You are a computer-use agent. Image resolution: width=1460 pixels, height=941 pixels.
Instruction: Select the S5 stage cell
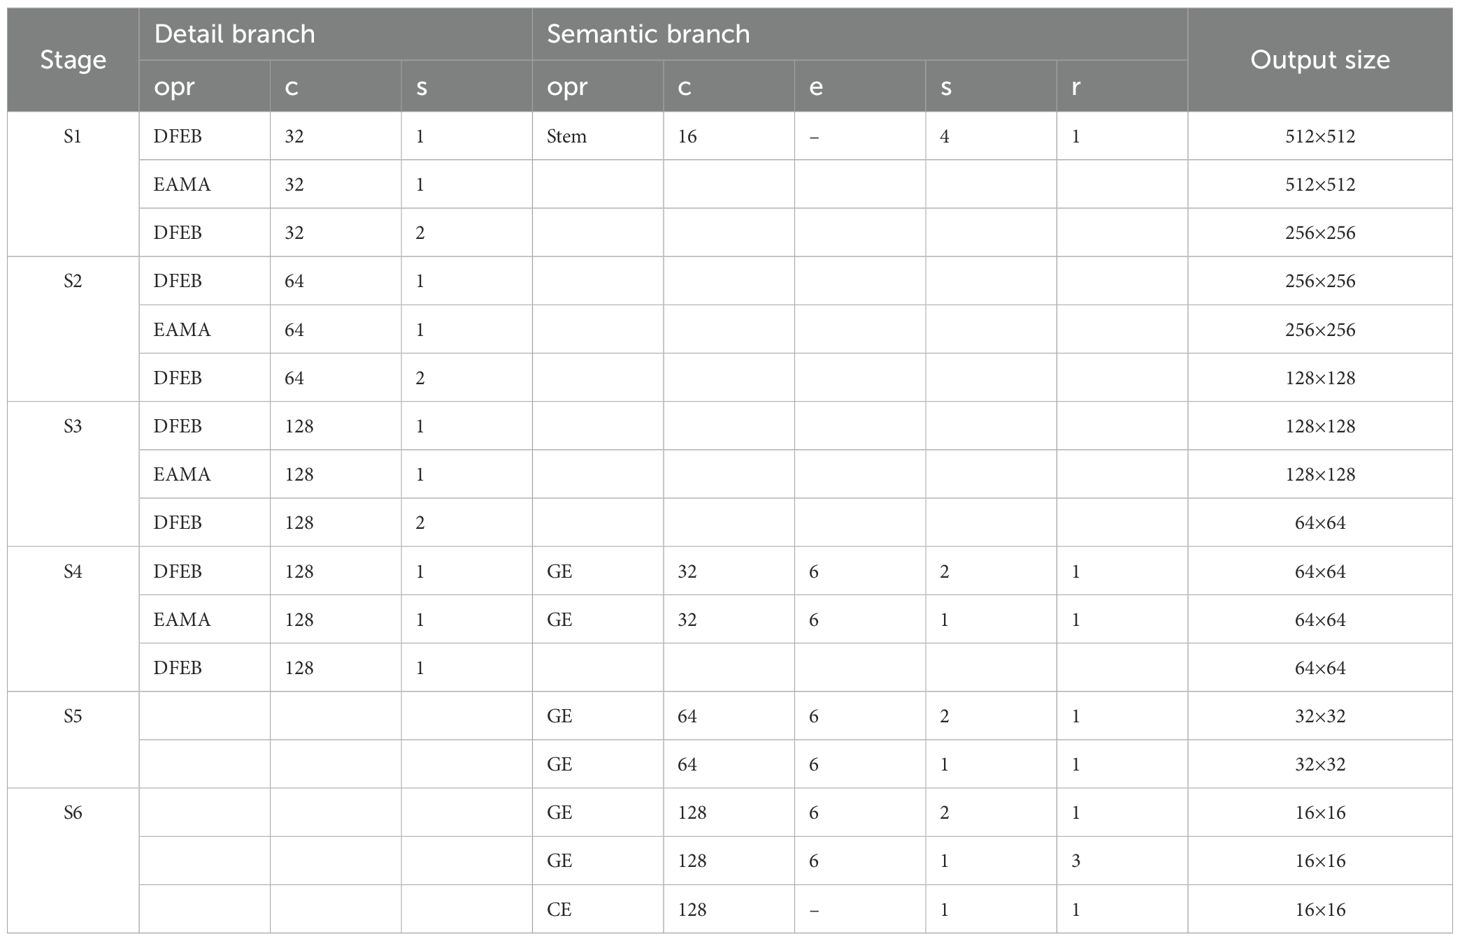click(x=73, y=740)
